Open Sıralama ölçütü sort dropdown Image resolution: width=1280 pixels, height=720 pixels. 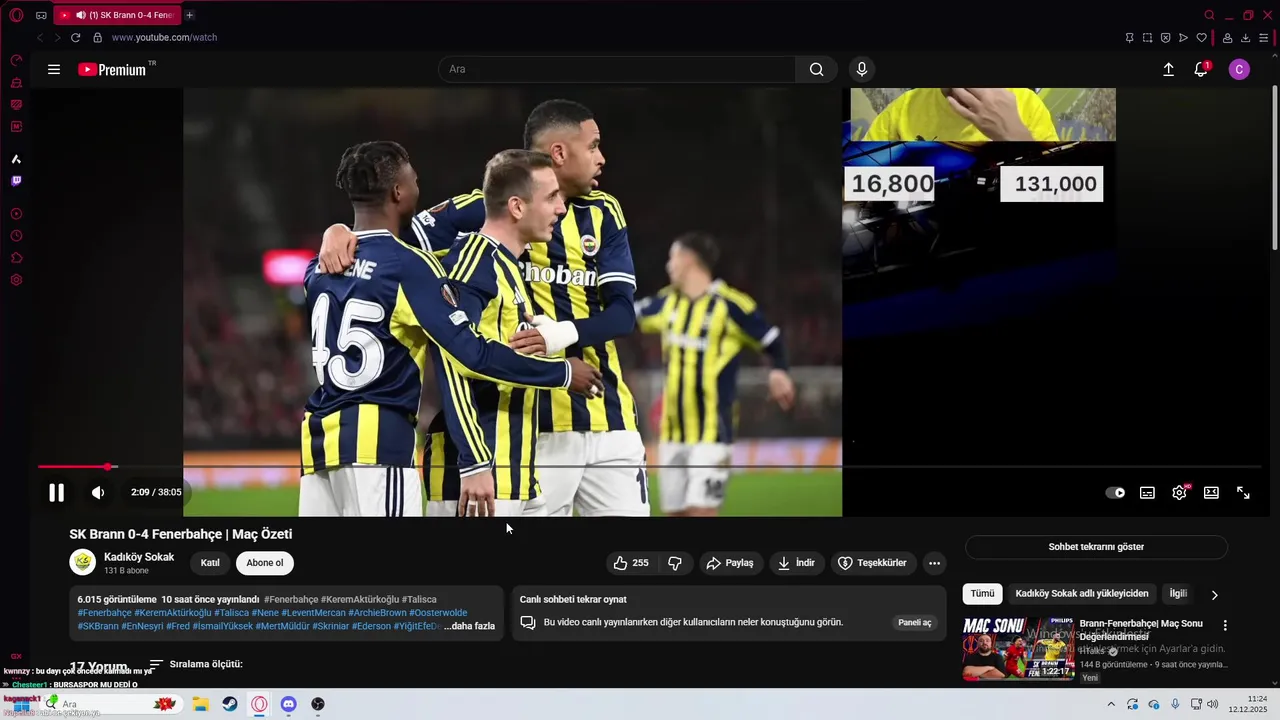(196, 664)
